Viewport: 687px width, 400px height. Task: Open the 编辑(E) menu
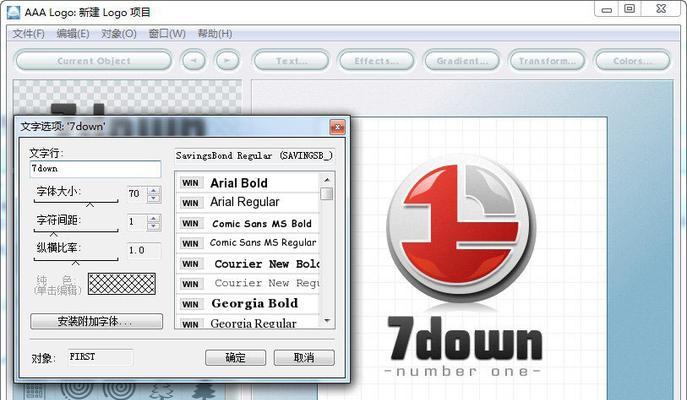click(x=73, y=34)
